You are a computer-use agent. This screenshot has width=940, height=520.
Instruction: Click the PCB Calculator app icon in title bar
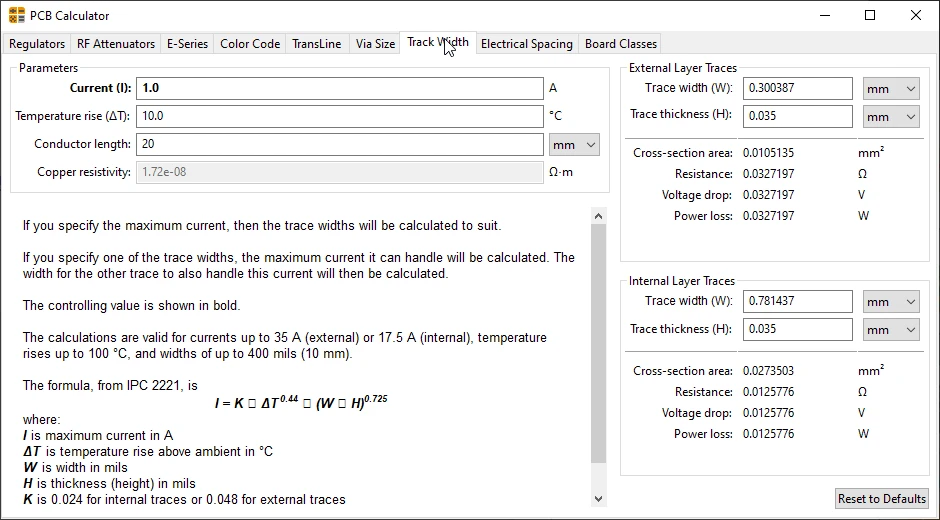point(16,15)
